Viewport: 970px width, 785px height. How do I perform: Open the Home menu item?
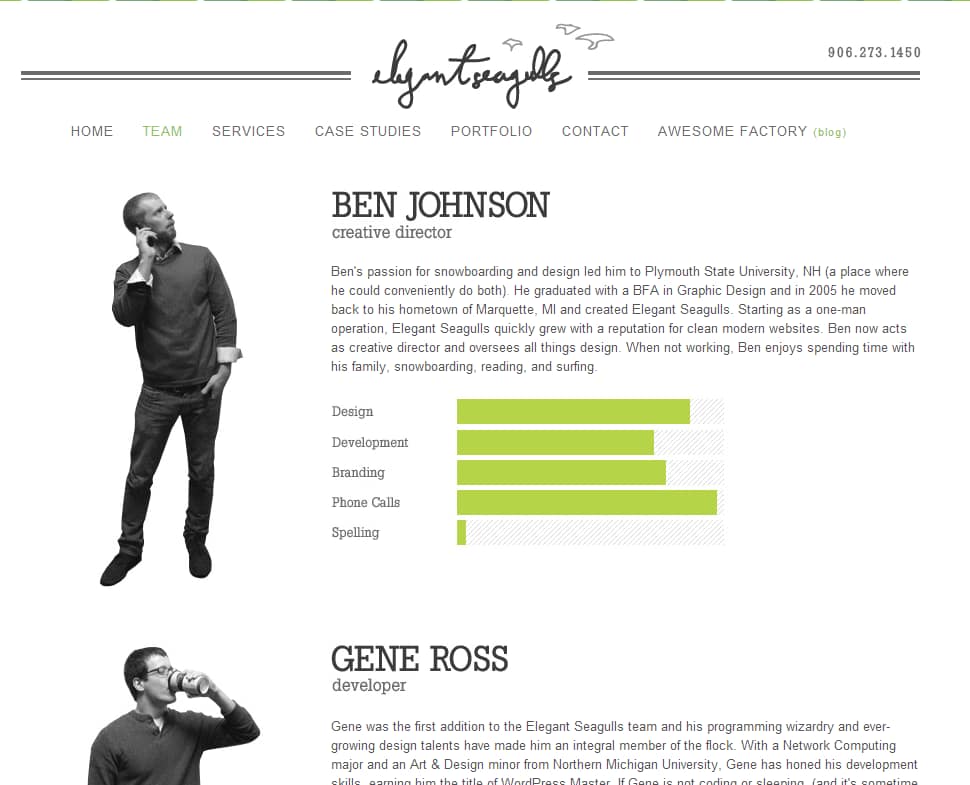click(92, 131)
